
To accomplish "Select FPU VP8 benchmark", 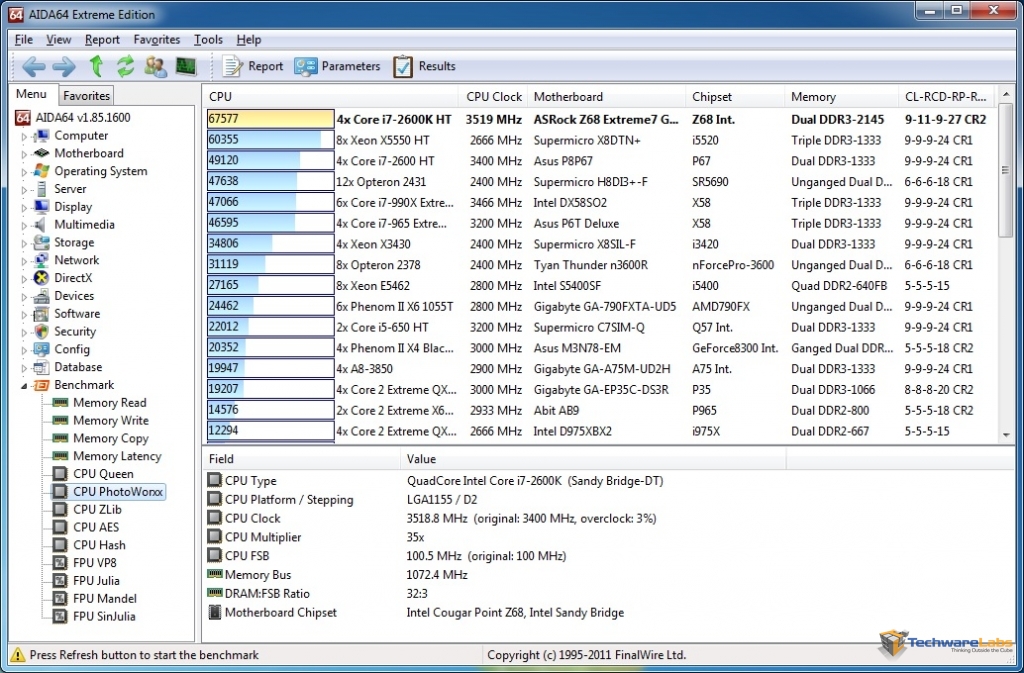I will pos(95,563).
